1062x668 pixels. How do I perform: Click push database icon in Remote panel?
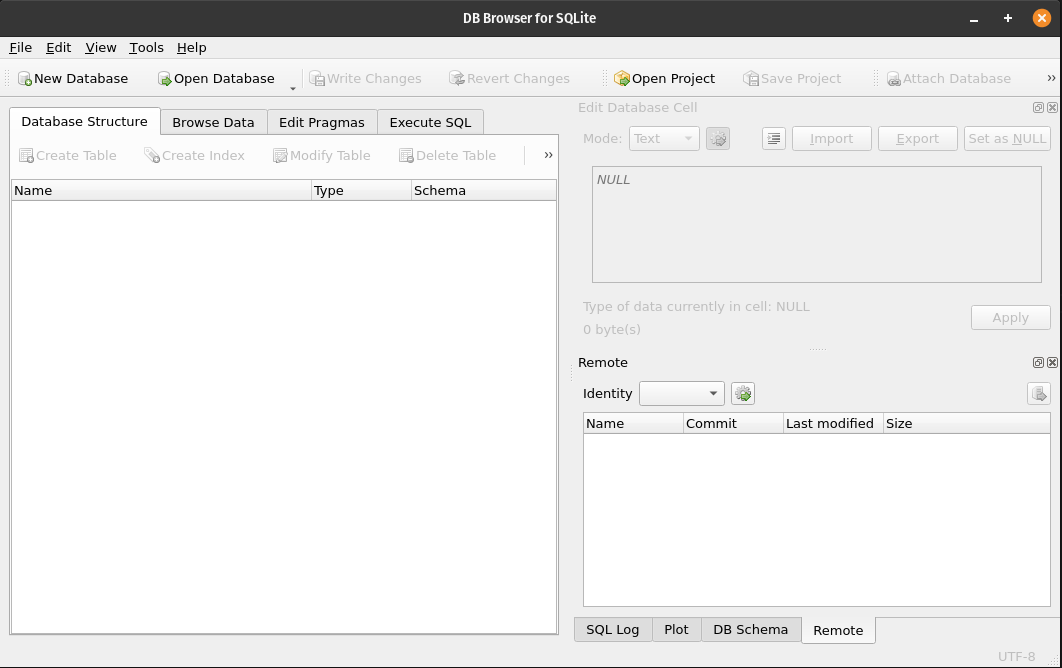tap(1038, 394)
